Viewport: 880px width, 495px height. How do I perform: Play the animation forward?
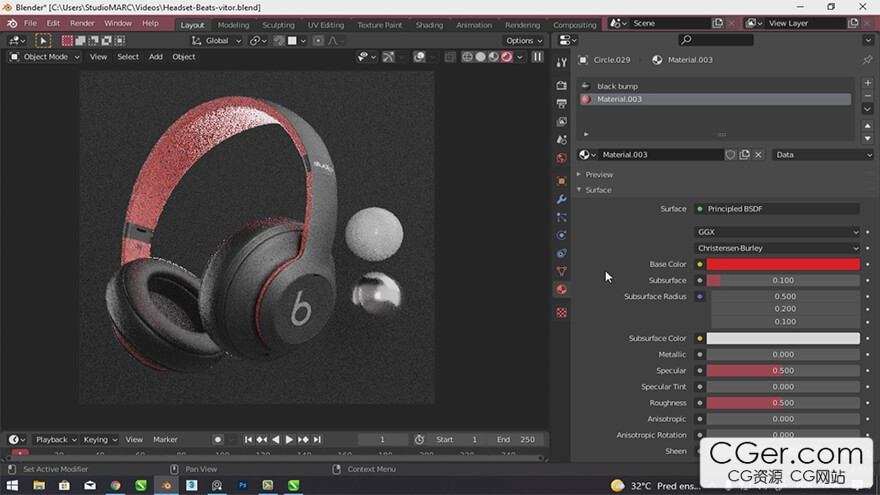pos(289,439)
